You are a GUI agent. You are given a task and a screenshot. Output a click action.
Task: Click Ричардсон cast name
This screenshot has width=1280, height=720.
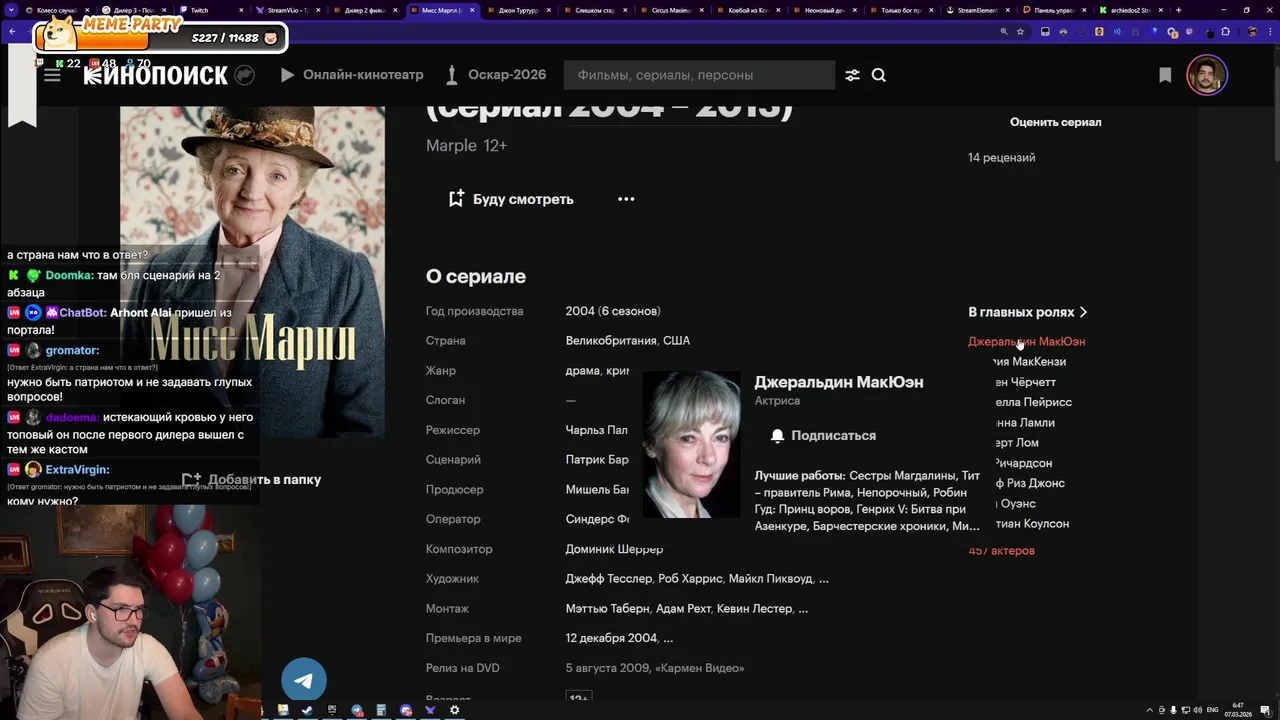pyautogui.click(x=1022, y=464)
